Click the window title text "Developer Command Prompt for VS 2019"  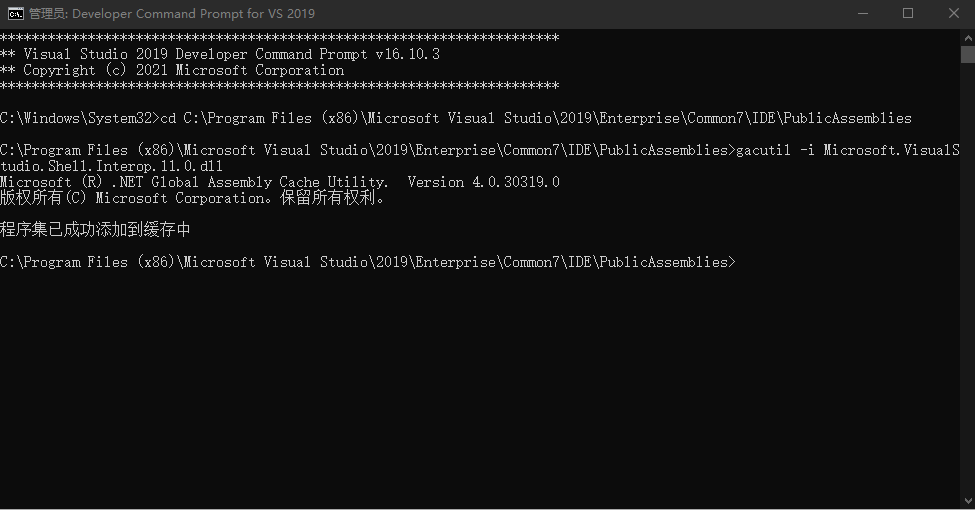(193, 14)
